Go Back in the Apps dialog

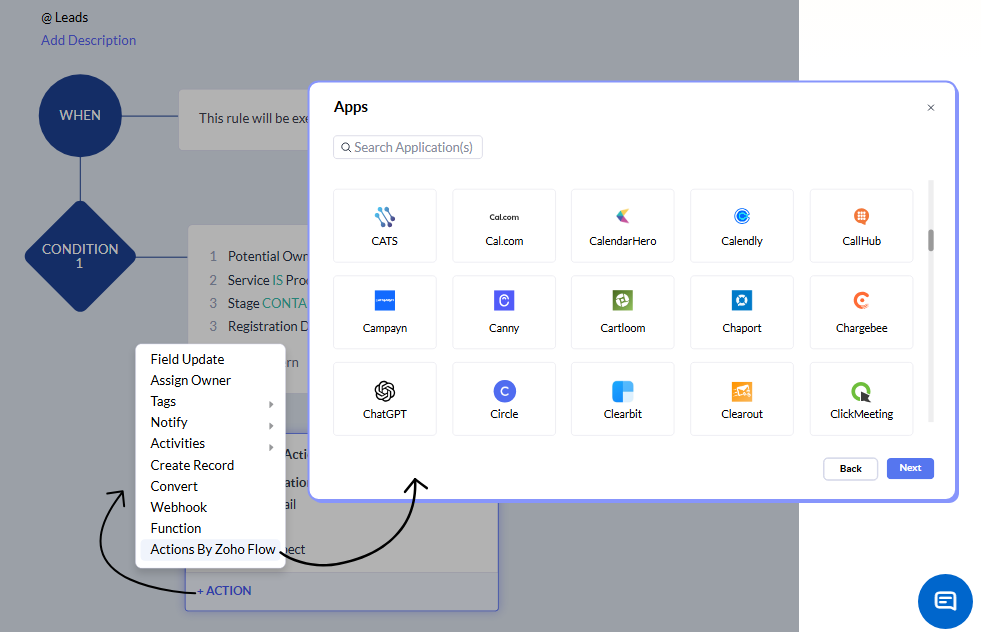[850, 469]
